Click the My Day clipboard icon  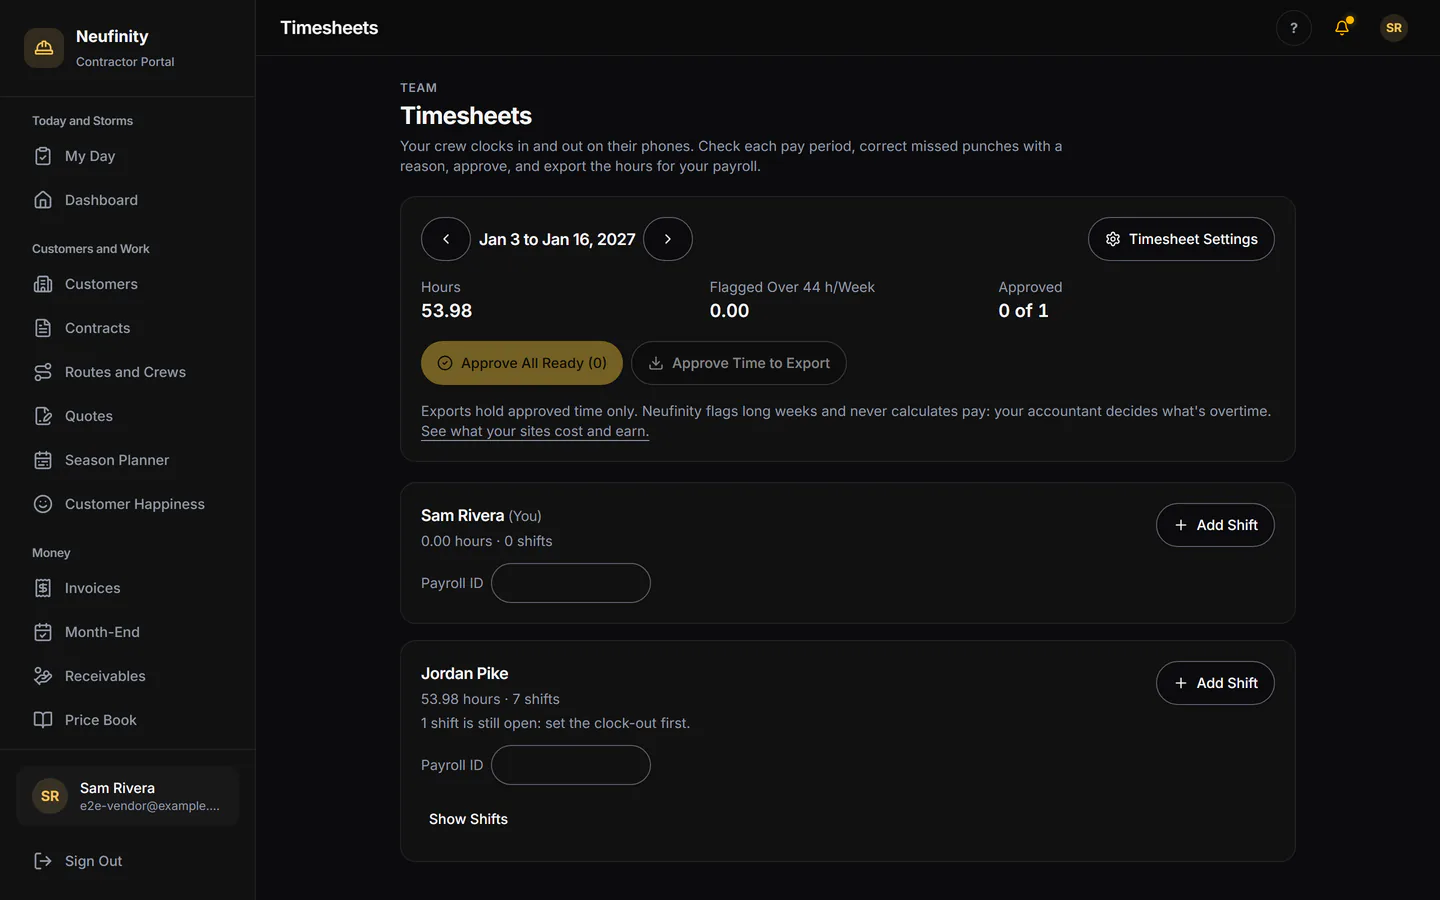(43, 156)
